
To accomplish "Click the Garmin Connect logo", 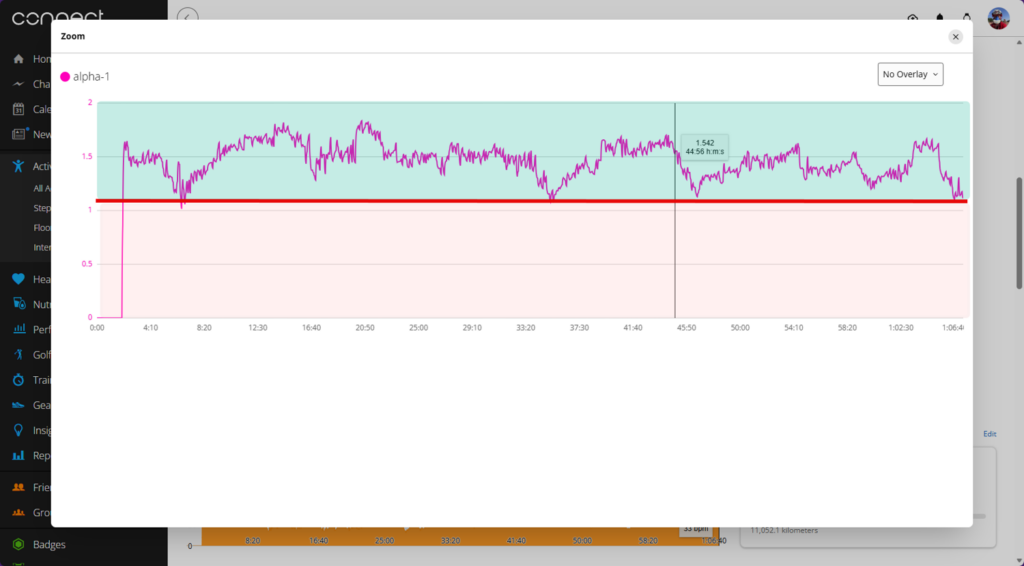I will tap(57, 16).
